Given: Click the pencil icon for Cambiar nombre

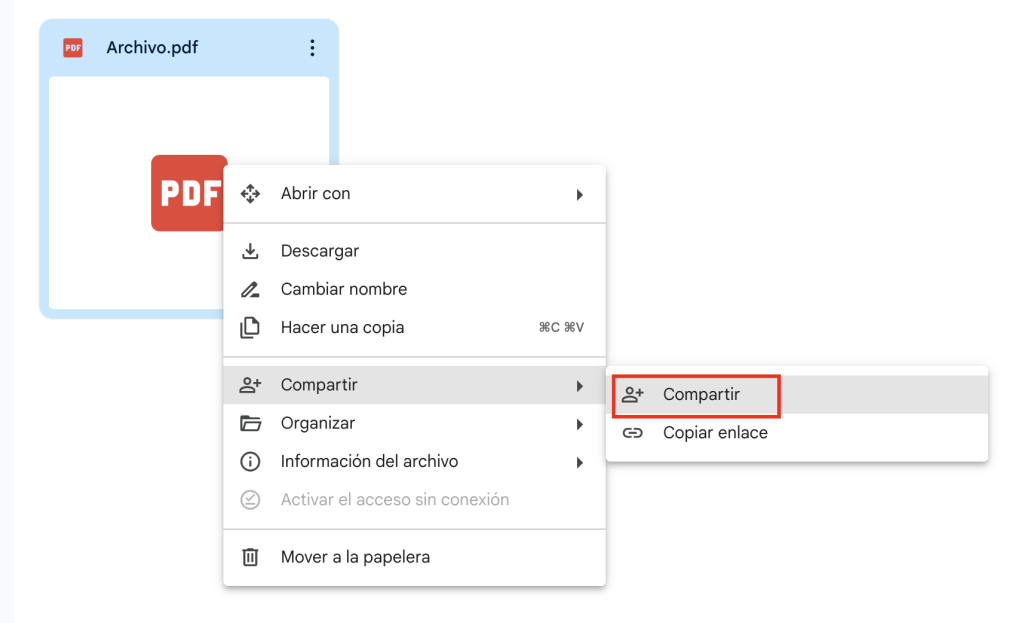Looking at the screenshot, I should click(251, 290).
